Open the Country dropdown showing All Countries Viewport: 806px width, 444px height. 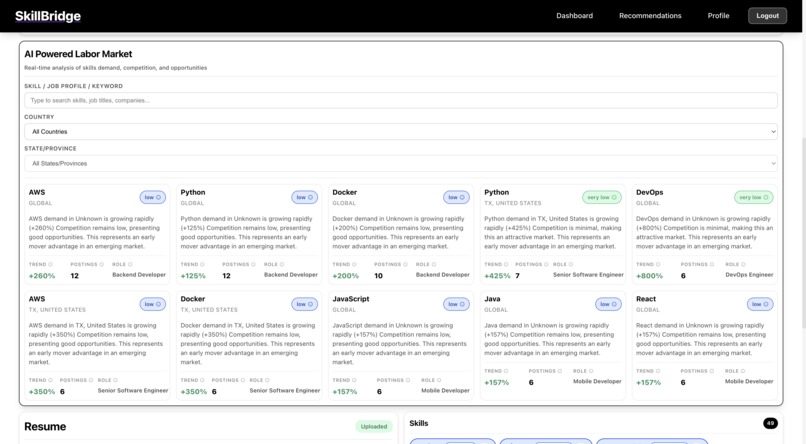tap(401, 132)
